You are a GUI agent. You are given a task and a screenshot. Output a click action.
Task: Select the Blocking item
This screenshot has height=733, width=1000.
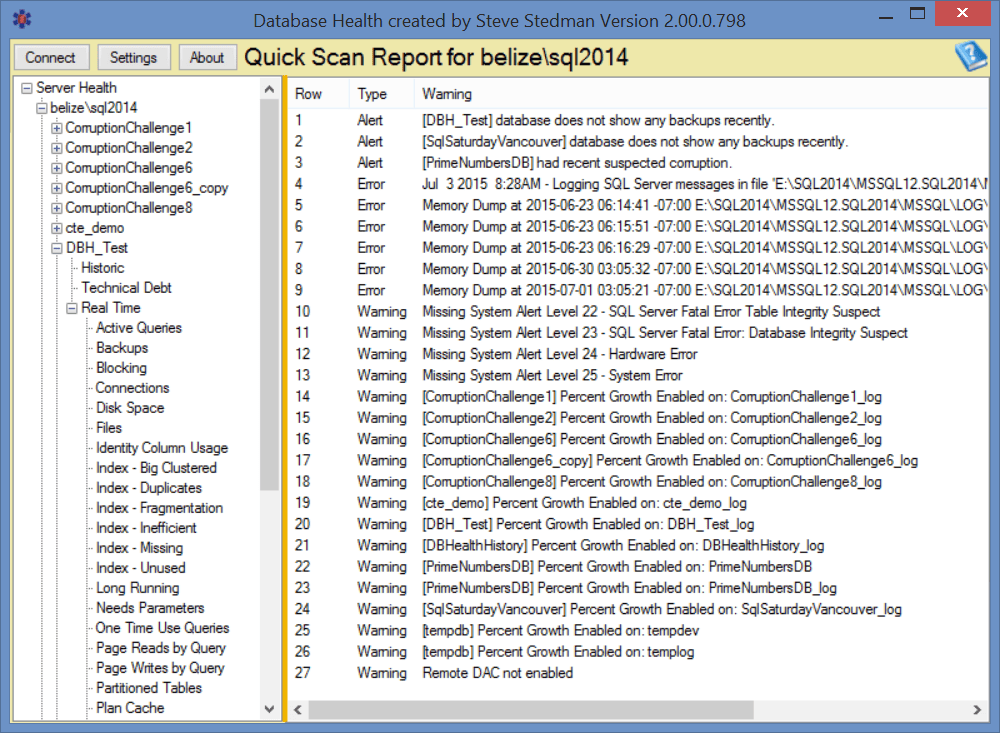tap(120, 367)
